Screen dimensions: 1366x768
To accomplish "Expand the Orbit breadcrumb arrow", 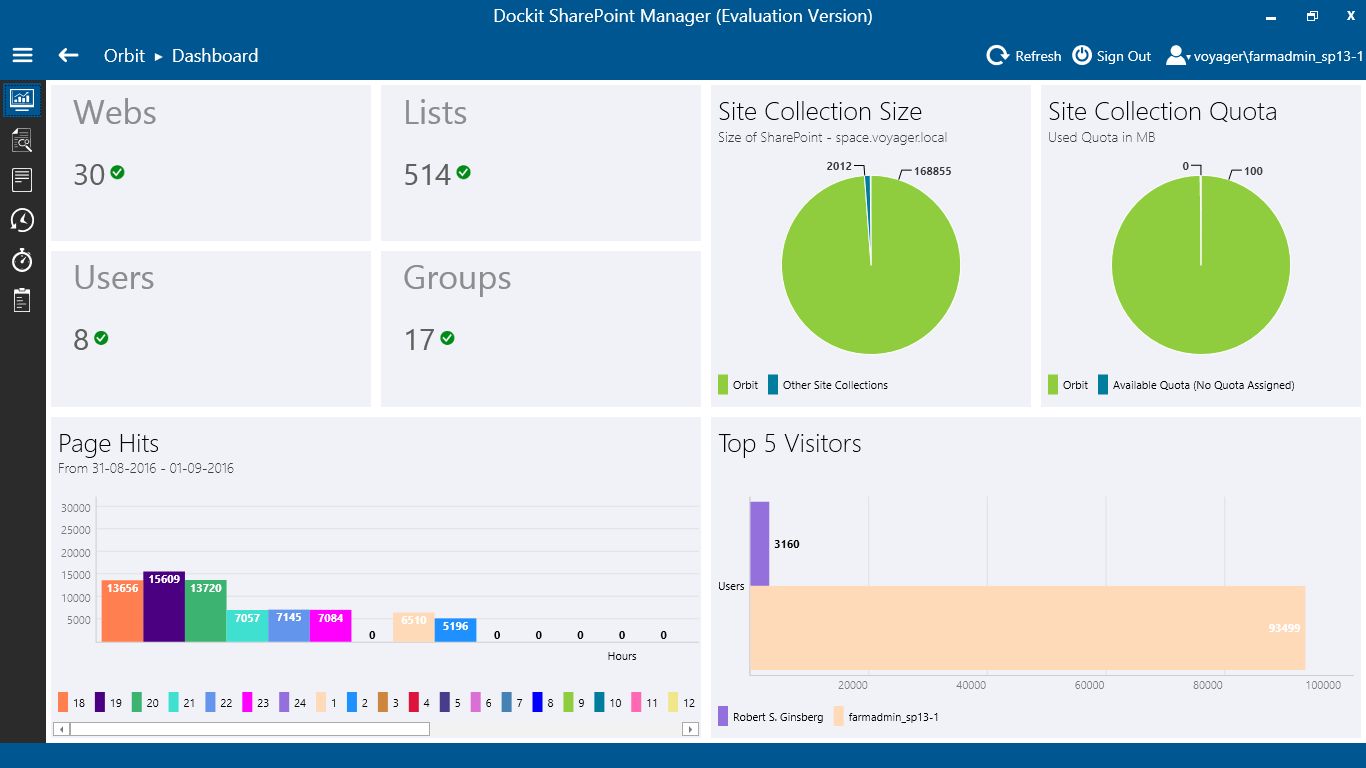I will [158, 57].
